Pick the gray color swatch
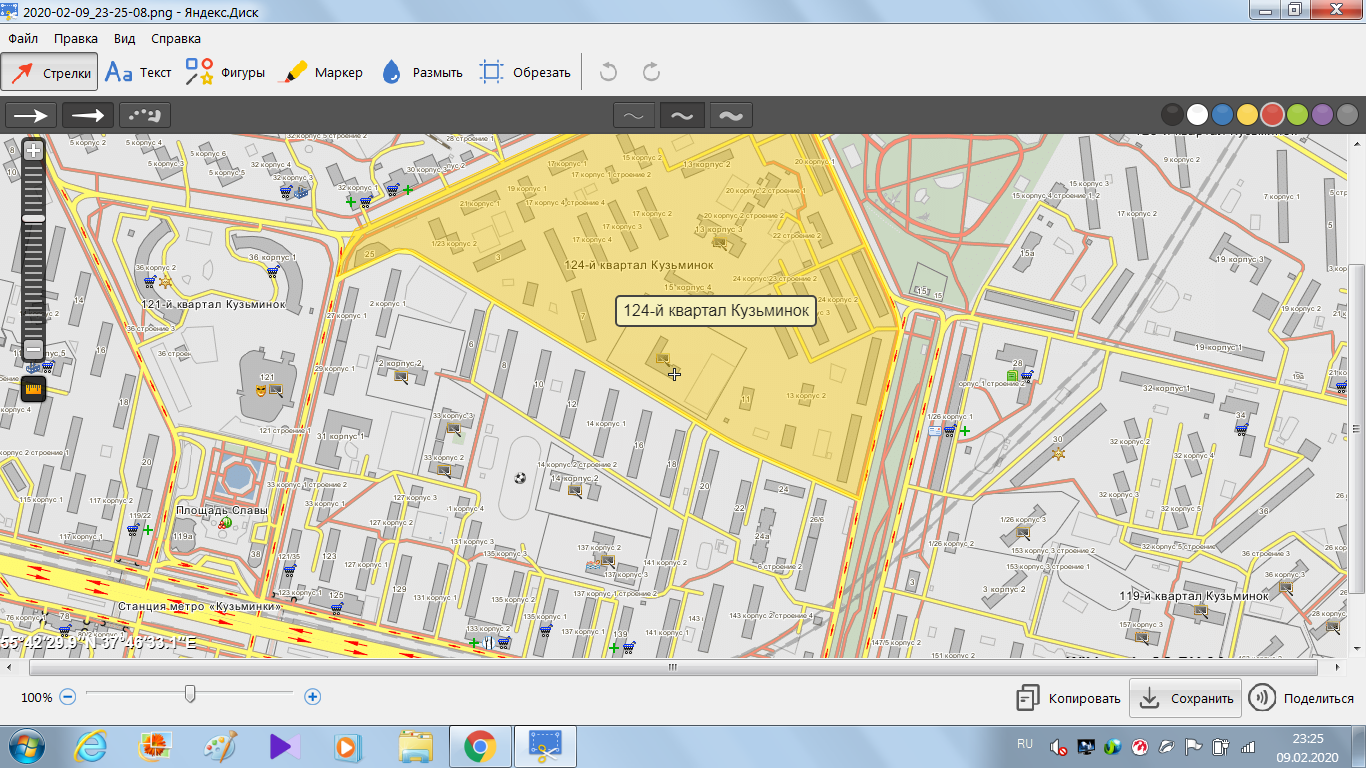 coord(1348,116)
